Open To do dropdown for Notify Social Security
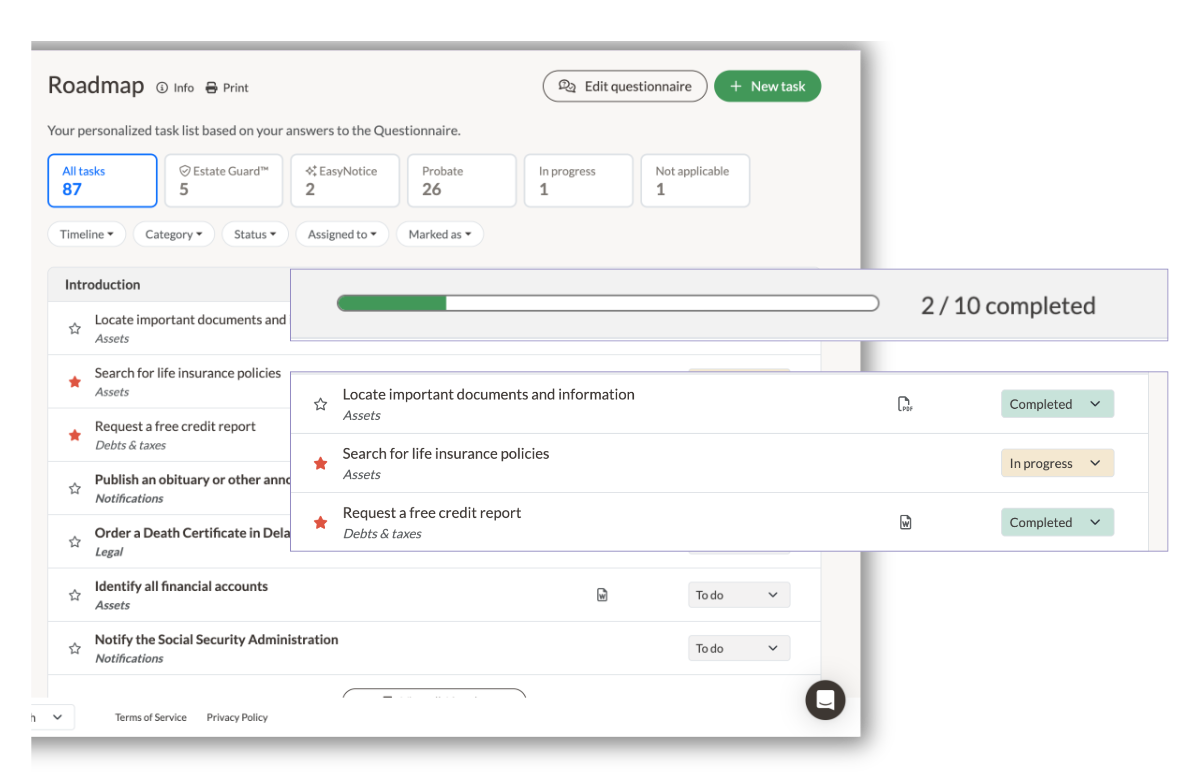 point(739,648)
